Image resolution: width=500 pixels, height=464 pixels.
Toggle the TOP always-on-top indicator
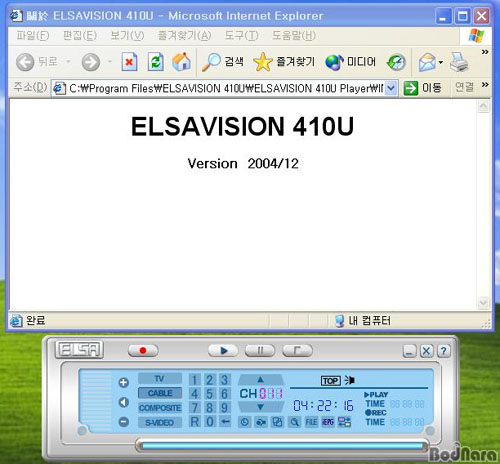[x=331, y=381]
